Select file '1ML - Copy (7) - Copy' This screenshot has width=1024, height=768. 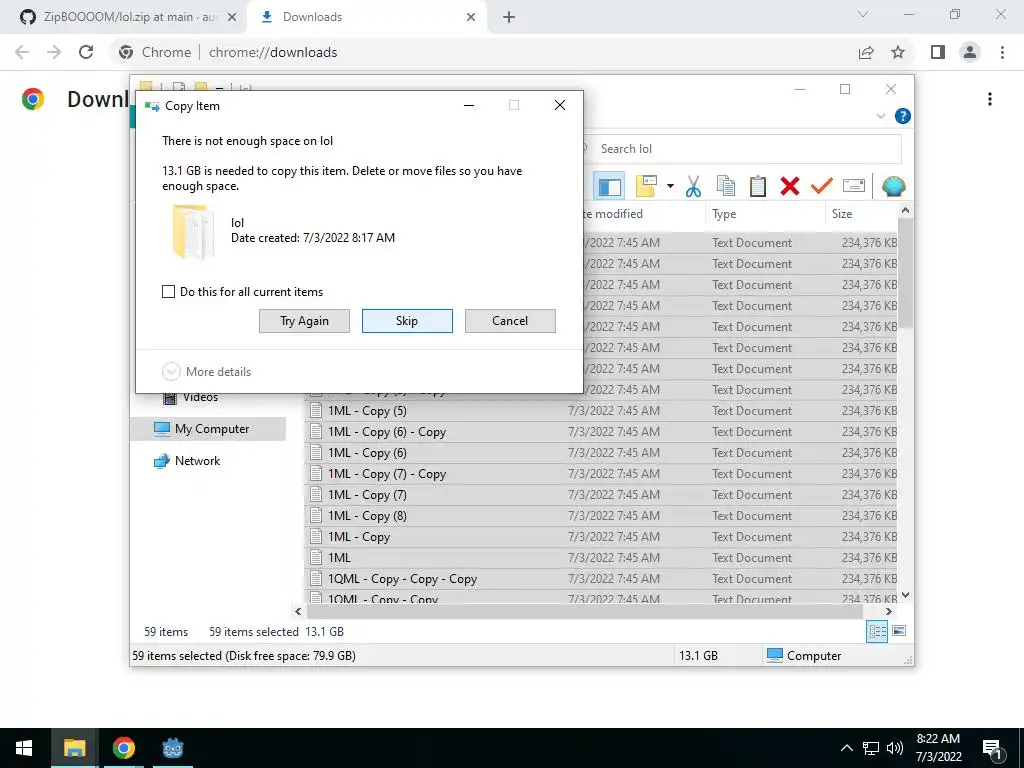(x=387, y=474)
